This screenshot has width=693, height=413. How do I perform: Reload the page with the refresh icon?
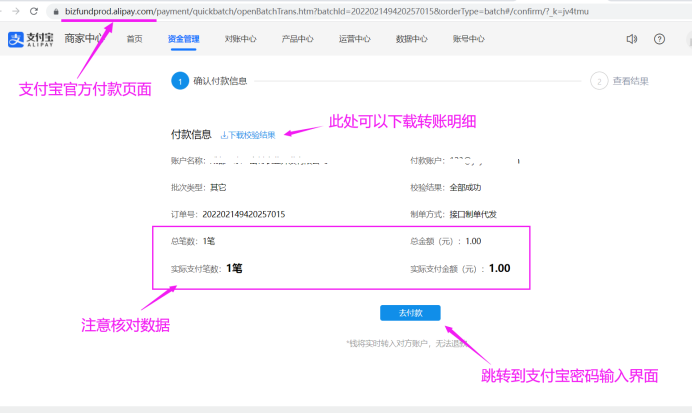(34, 10)
